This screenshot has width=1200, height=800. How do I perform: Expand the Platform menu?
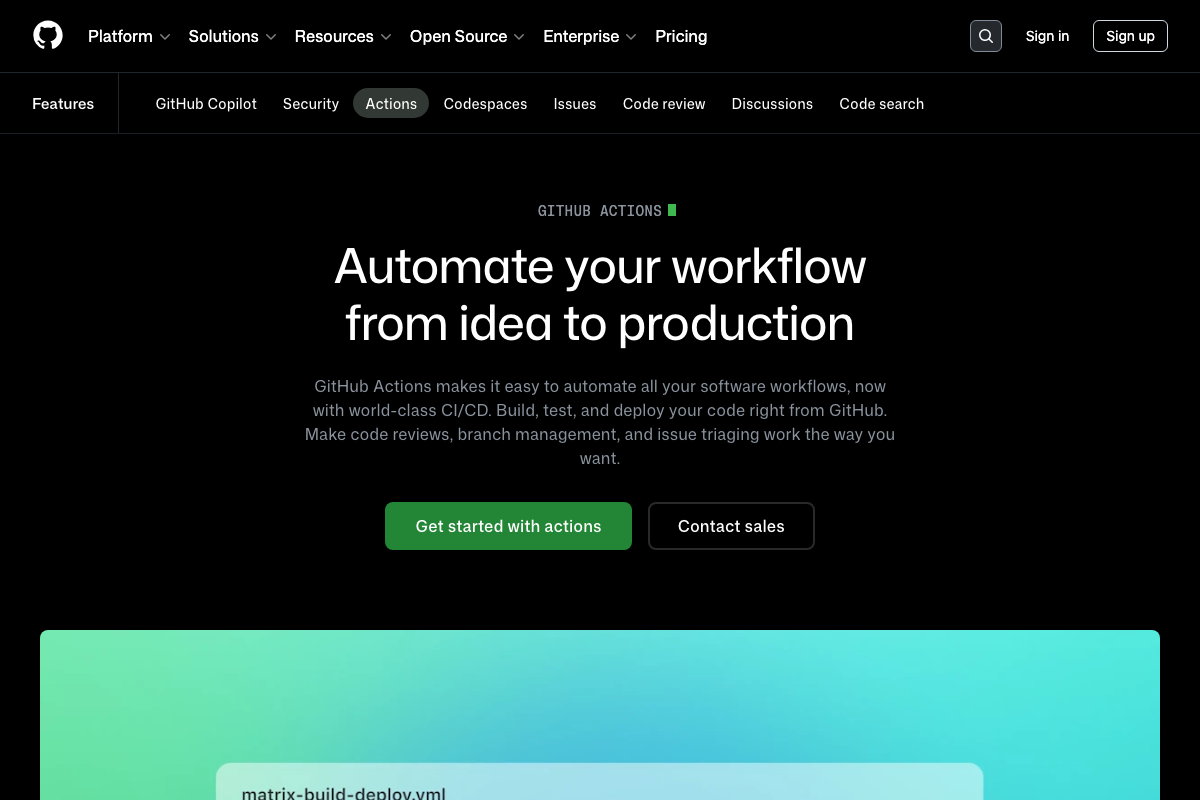click(129, 36)
